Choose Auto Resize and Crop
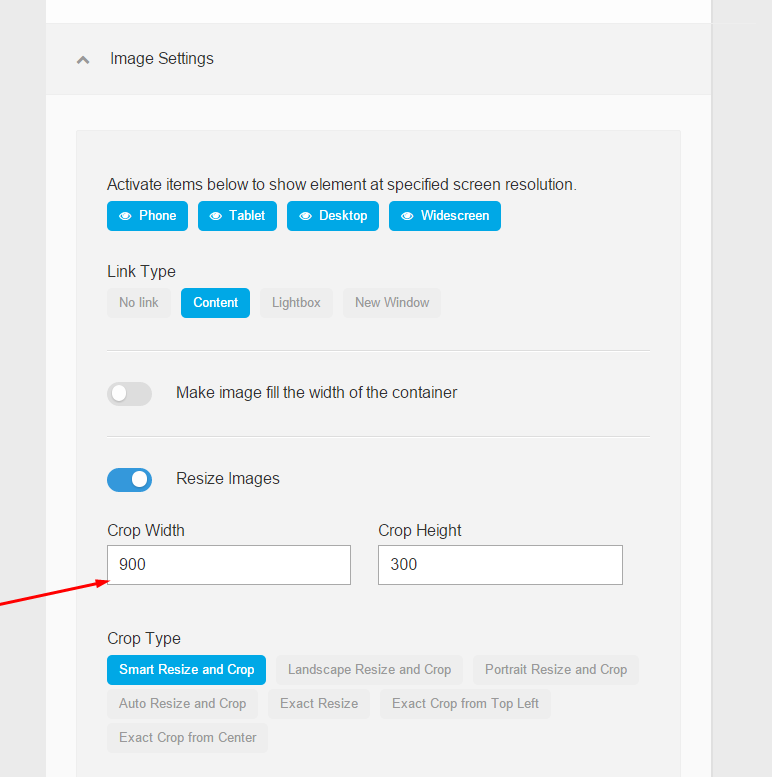The width and height of the screenshot is (772, 777). (x=182, y=704)
